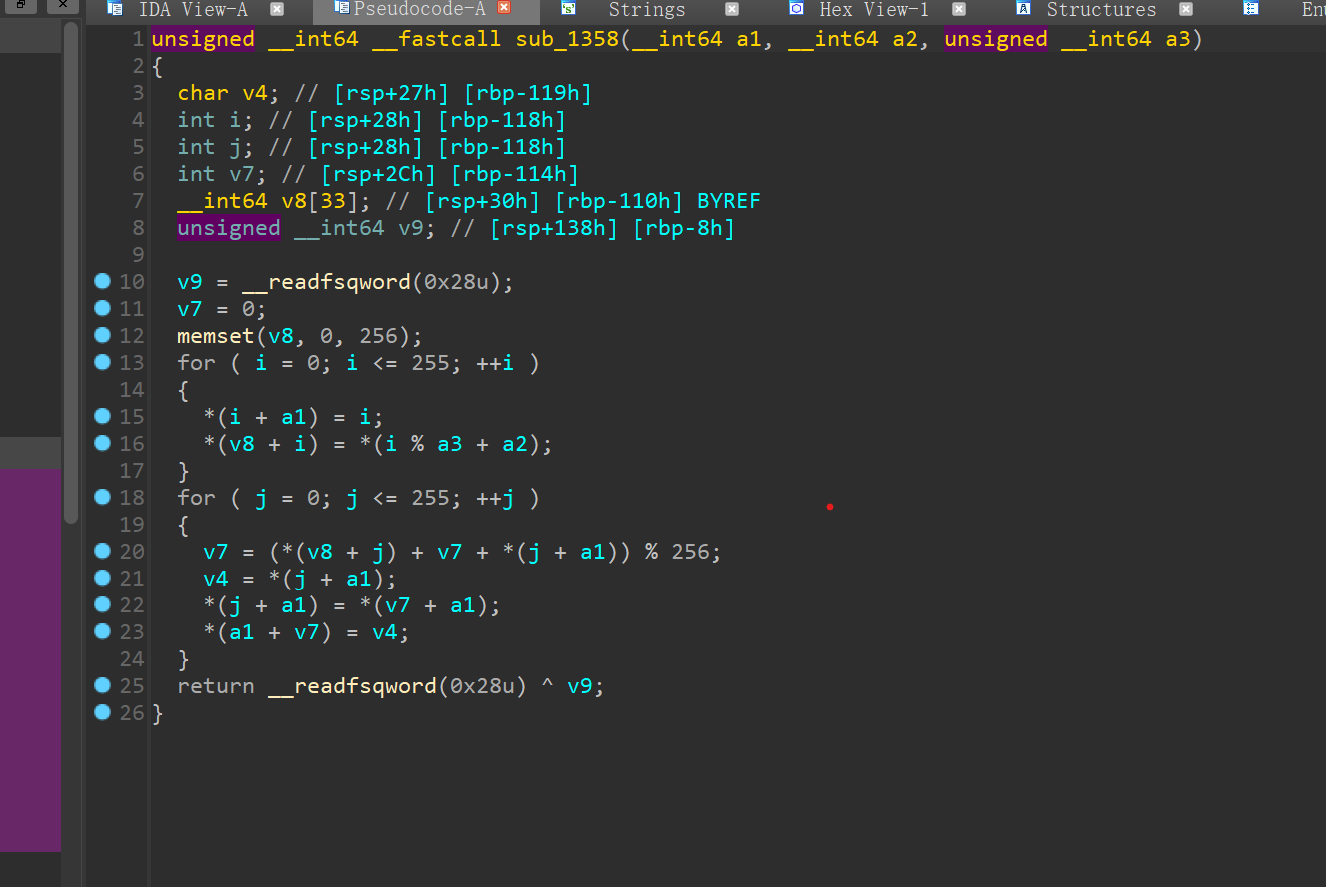
Task: Switch to the Strings tab
Action: point(647,10)
